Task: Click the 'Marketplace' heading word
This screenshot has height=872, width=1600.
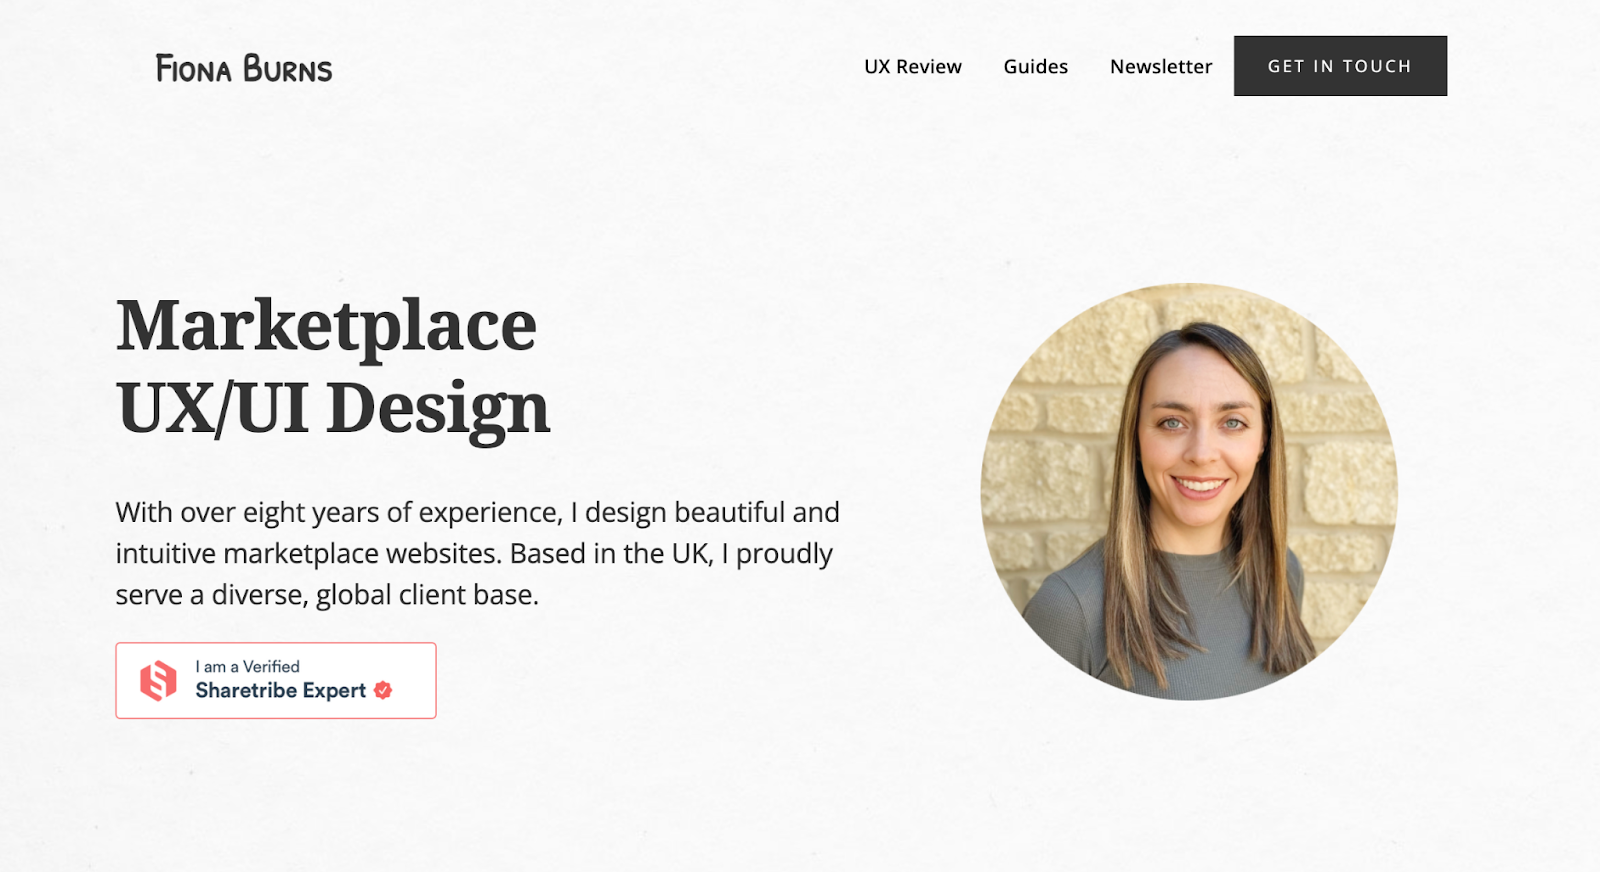Action: (327, 325)
